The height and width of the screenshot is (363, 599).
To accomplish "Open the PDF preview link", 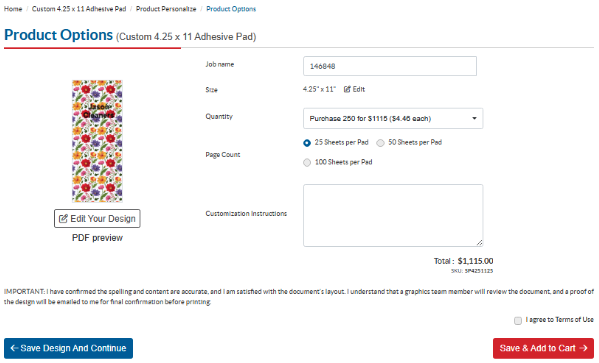I will click(x=97, y=238).
